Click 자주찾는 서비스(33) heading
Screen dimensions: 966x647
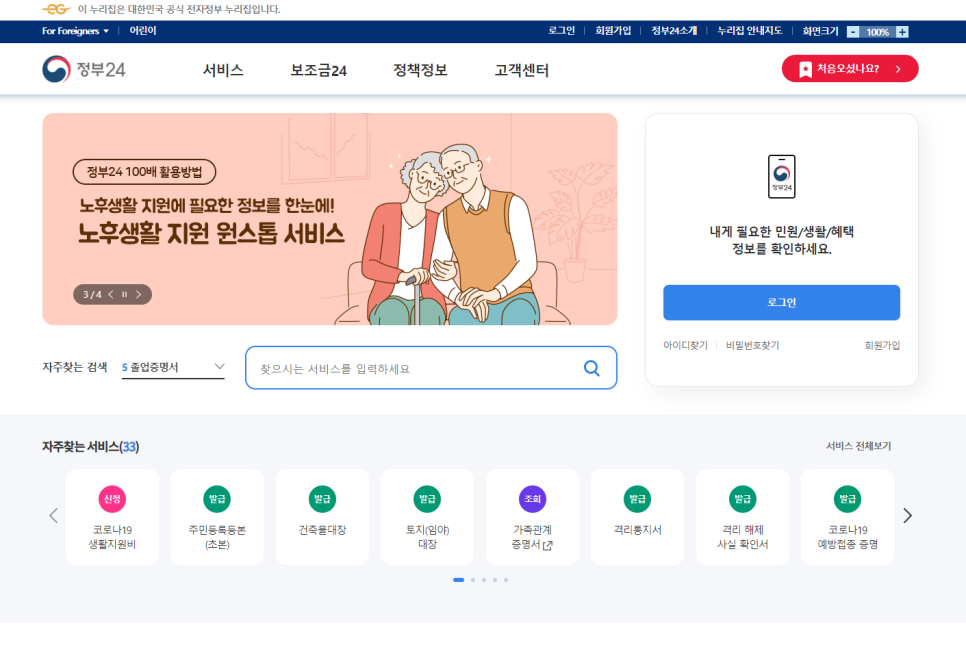coord(91,447)
